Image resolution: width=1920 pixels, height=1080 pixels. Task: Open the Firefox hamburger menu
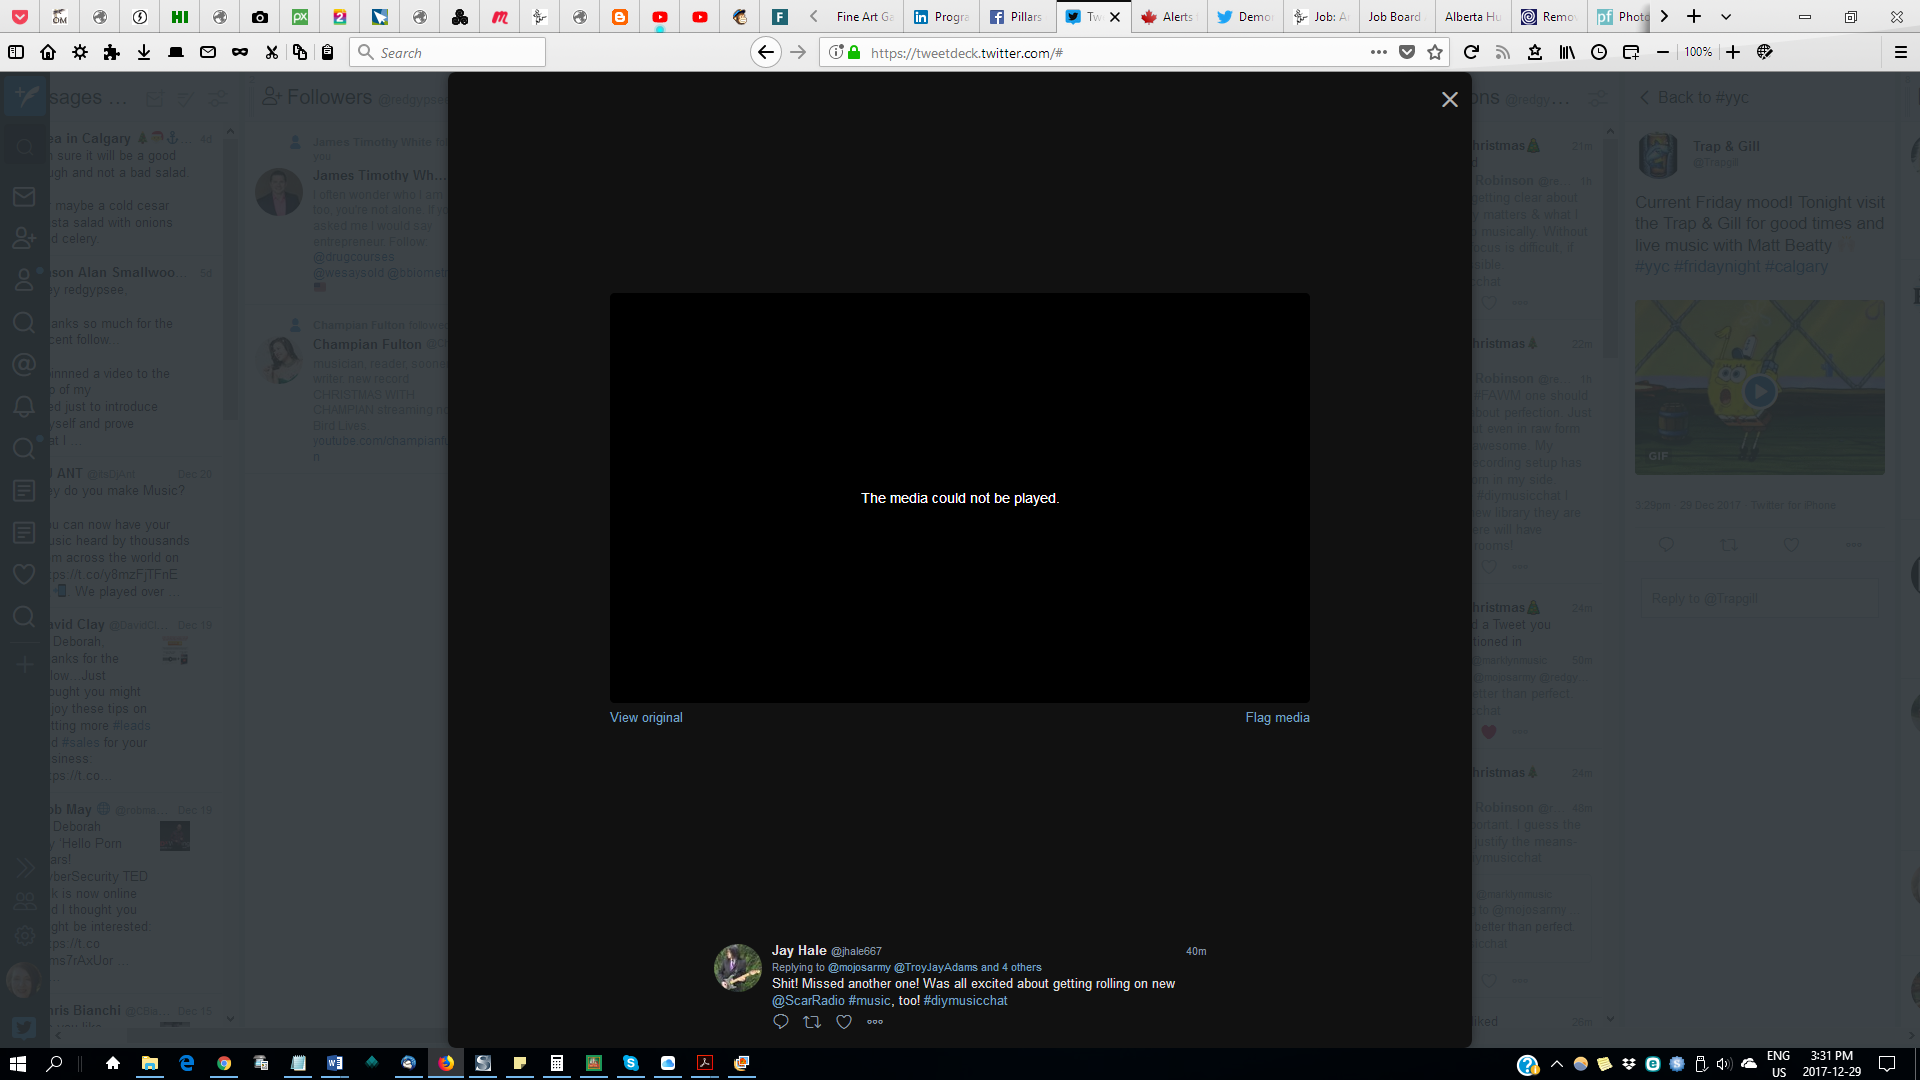point(1899,52)
